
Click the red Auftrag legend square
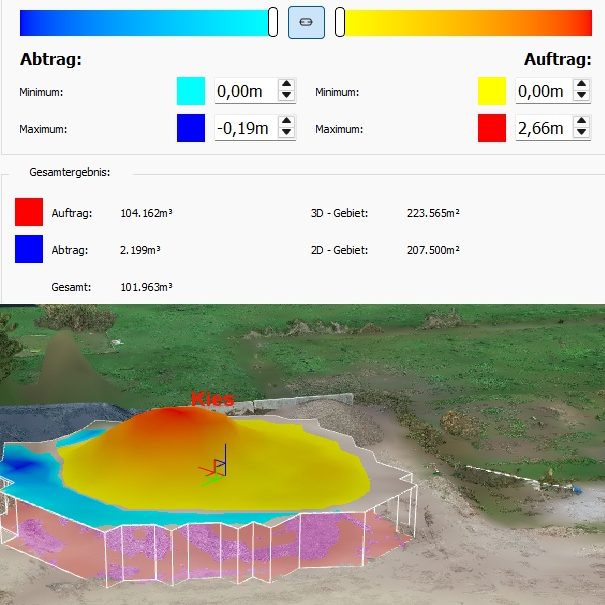pyautogui.click(x=29, y=212)
